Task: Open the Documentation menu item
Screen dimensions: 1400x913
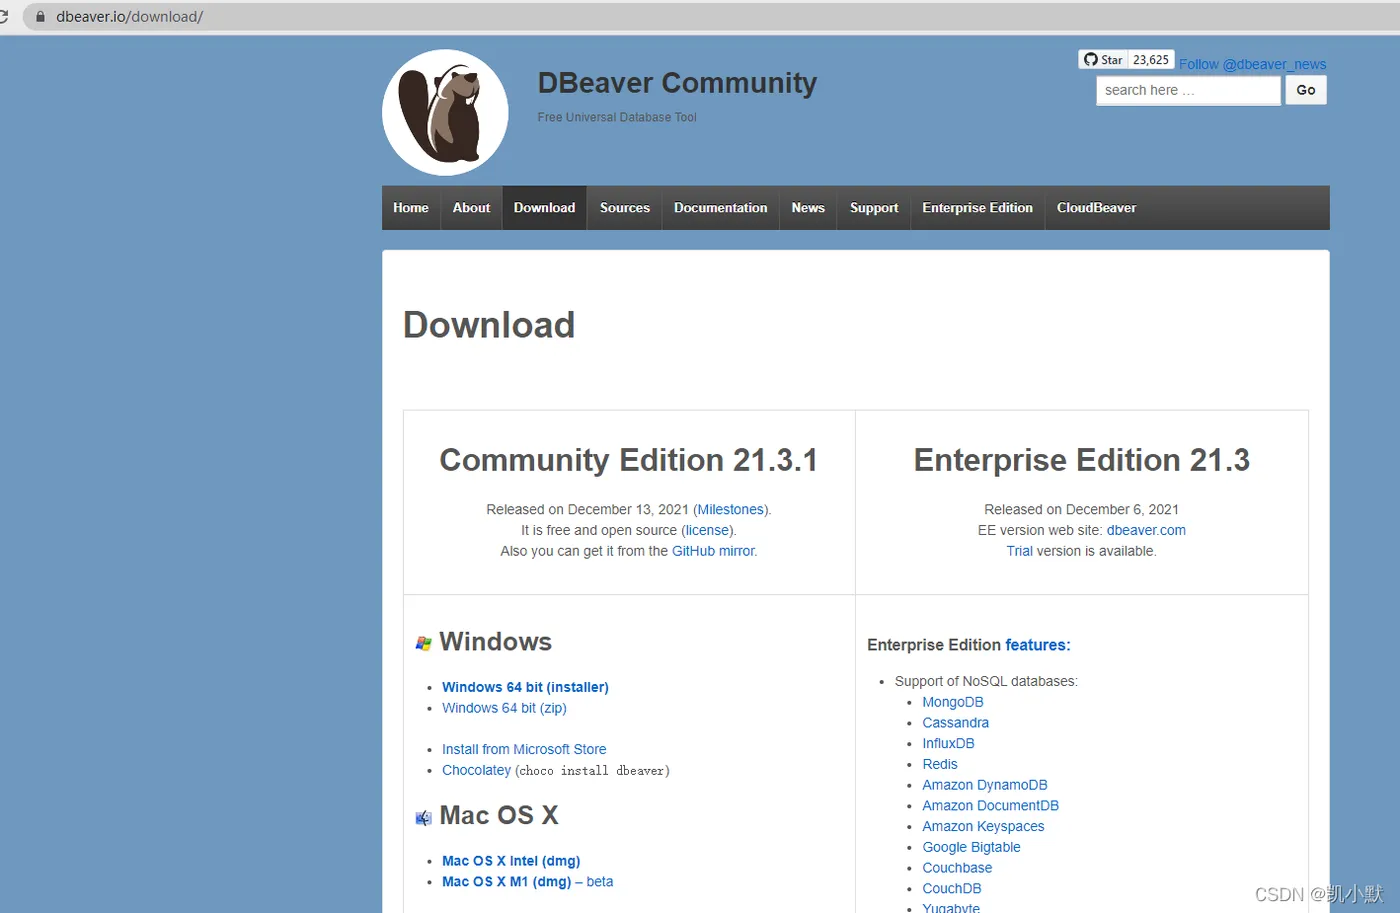Action: pos(720,208)
